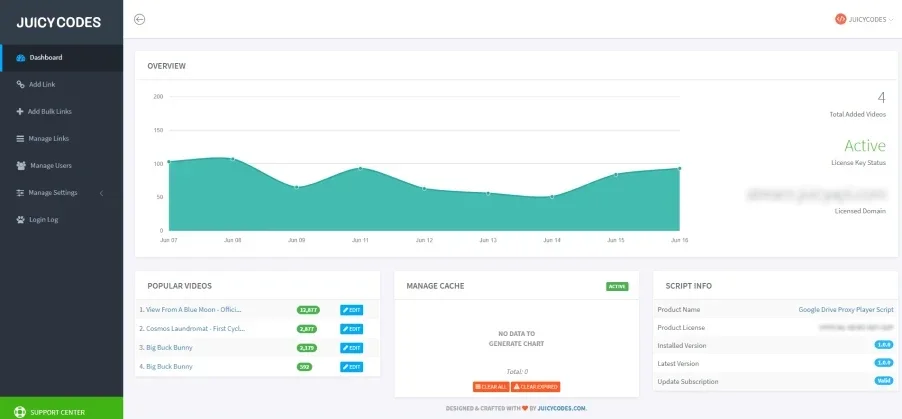Screen dimensions: 902x419
Task: Open the Google Drive Proxy Player Script link
Action: (x=846, y=310)
